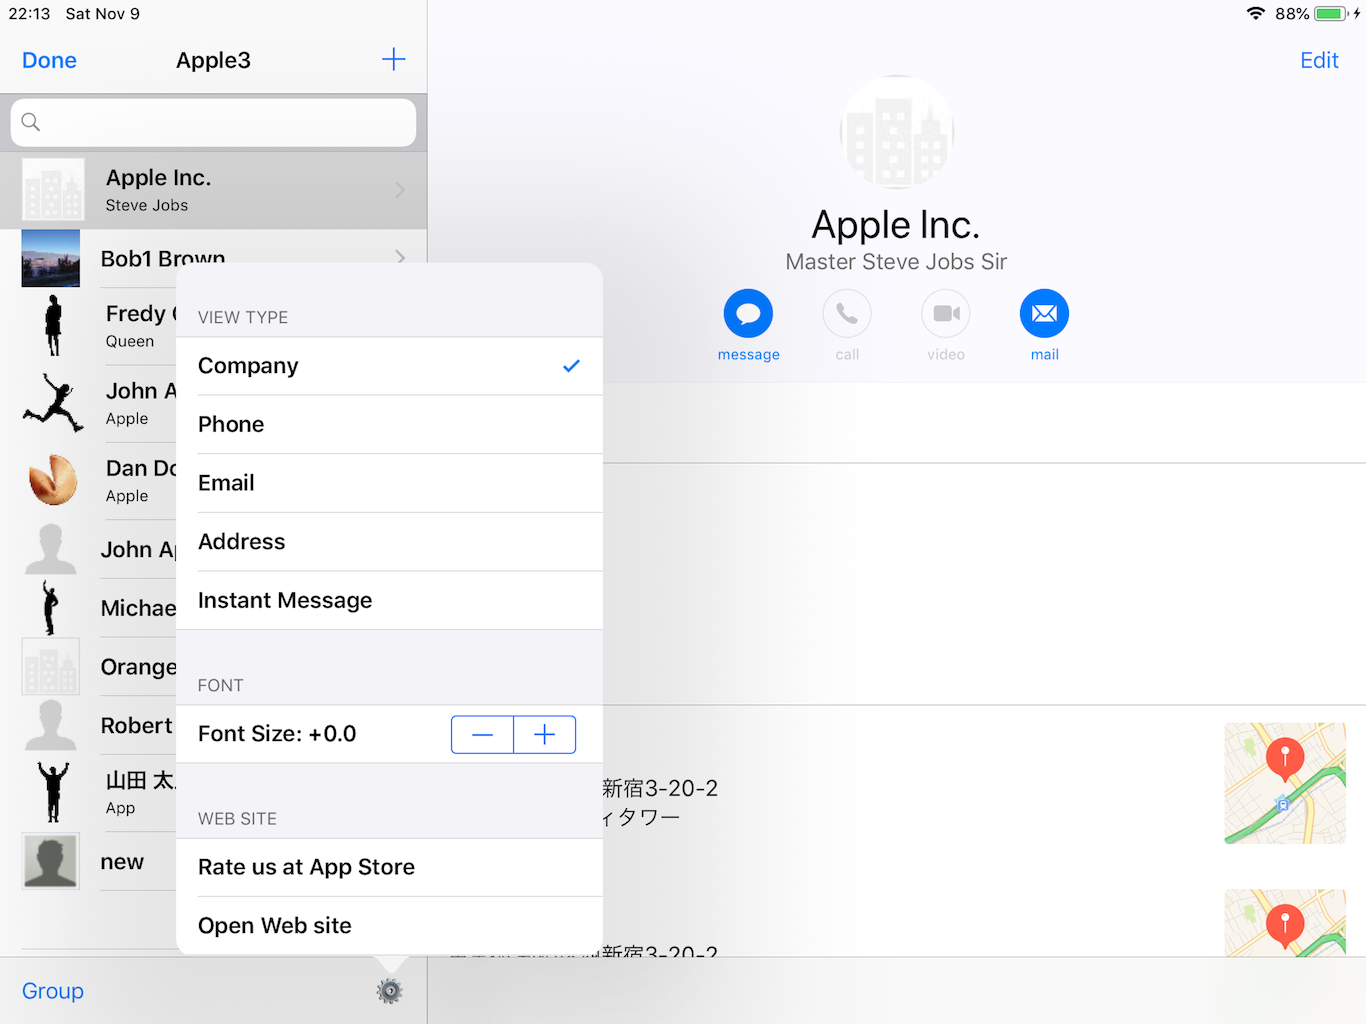Tap Dan fortune cookie photo

pos(53,480)
